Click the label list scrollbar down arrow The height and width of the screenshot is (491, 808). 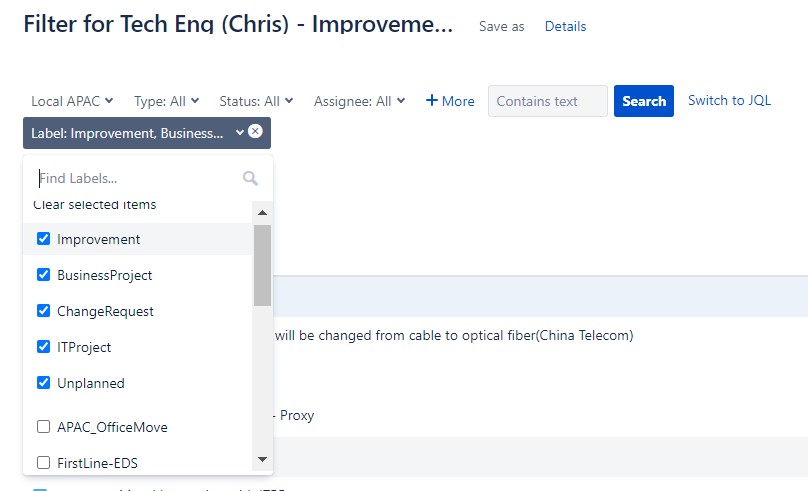coord(262,459)
